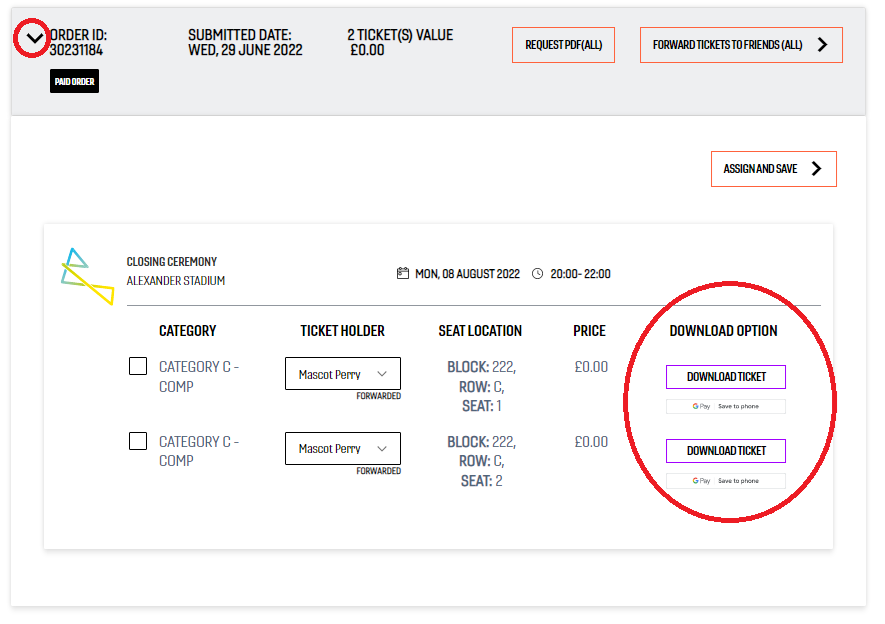Collapse the order 30231184 chevron

click(34, 38)
